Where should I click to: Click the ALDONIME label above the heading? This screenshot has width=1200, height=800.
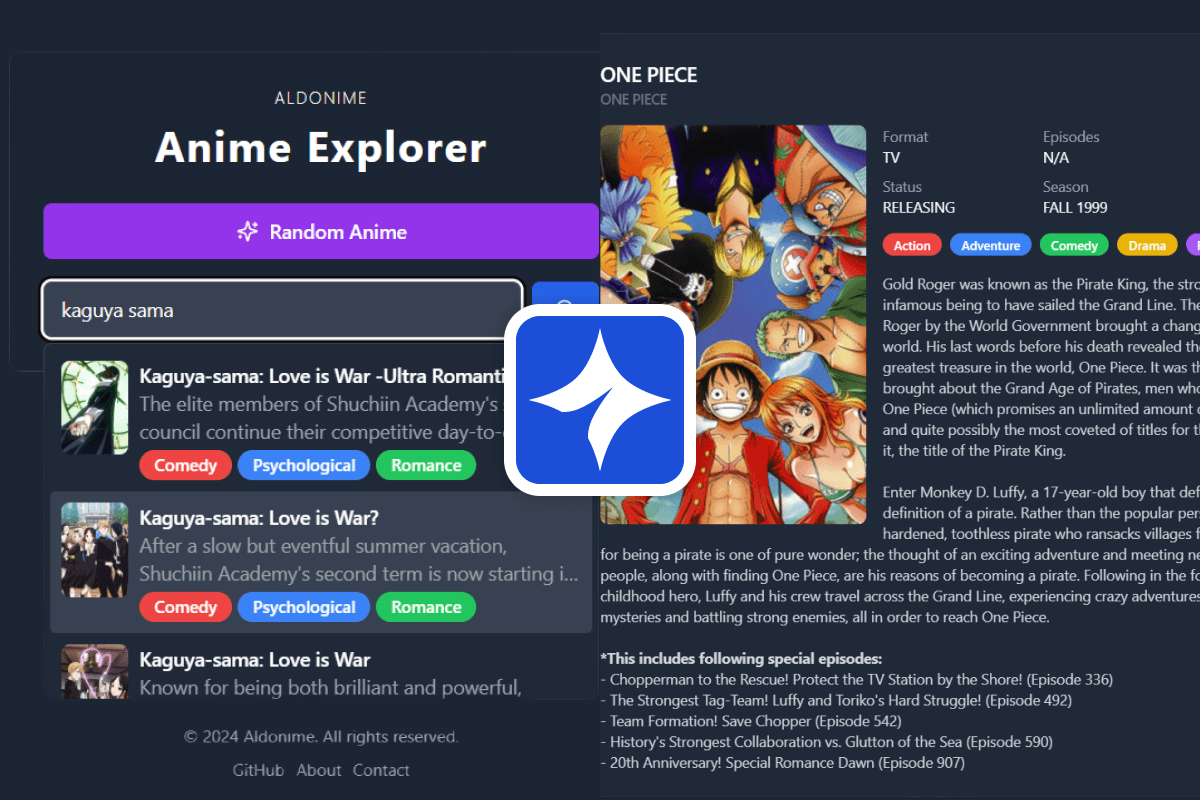[x=321, y=98]
